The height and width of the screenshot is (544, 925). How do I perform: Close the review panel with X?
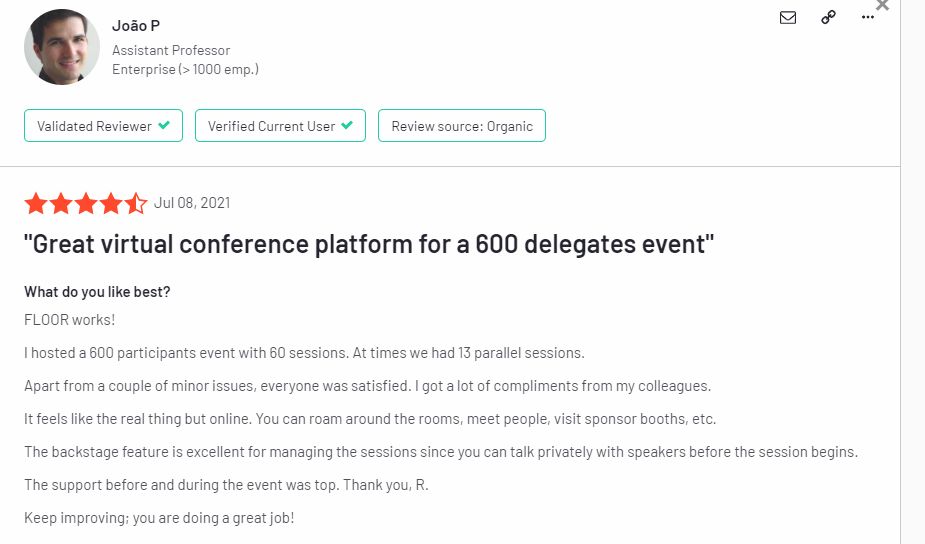point(883,5)
